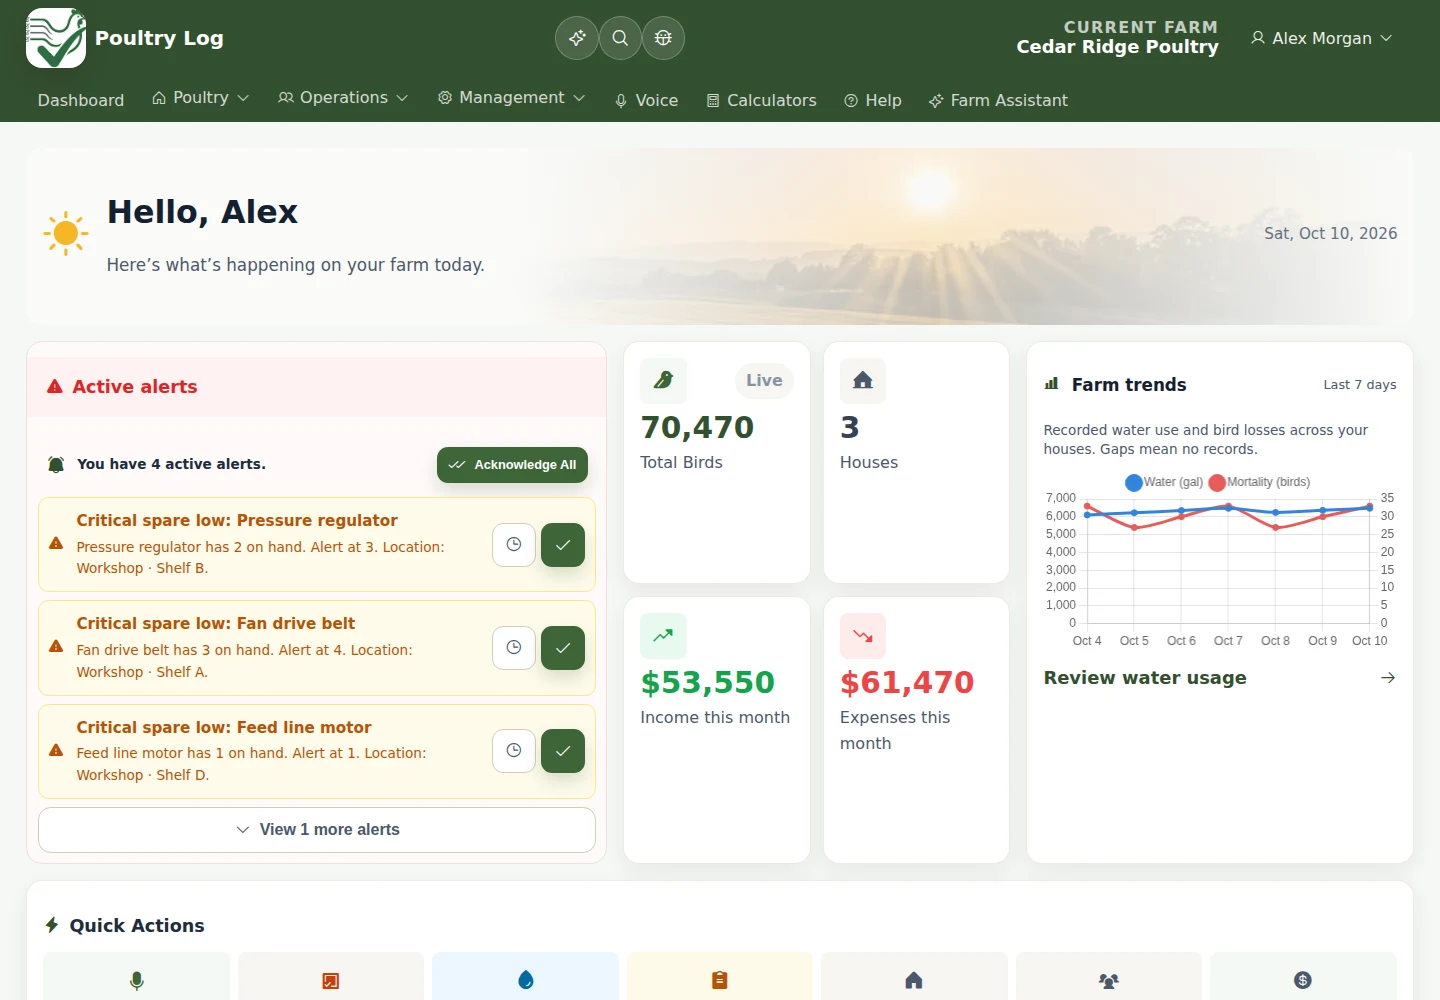Click the Income this month card
Image resolution: width=1440 pixels, height=1000 pixels.
(x=717, y=730)
